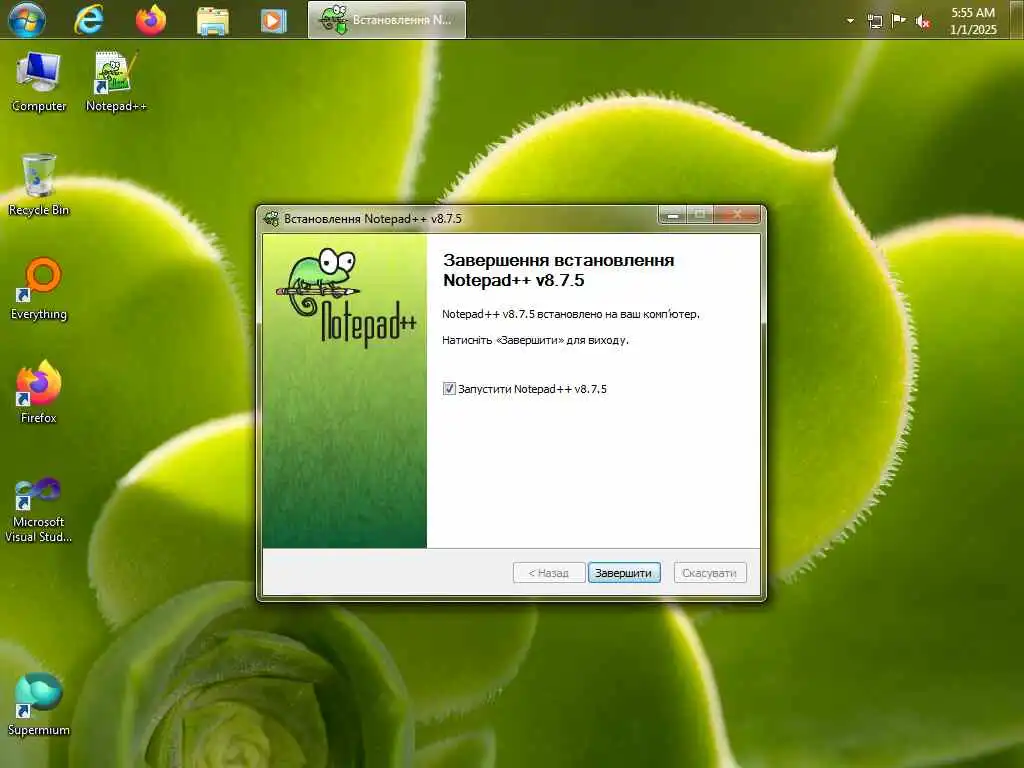Select the Everything desktop shortcut
Image resolution: width=1024 pixels, height=768 pixels.
click(x=39, y=289)
